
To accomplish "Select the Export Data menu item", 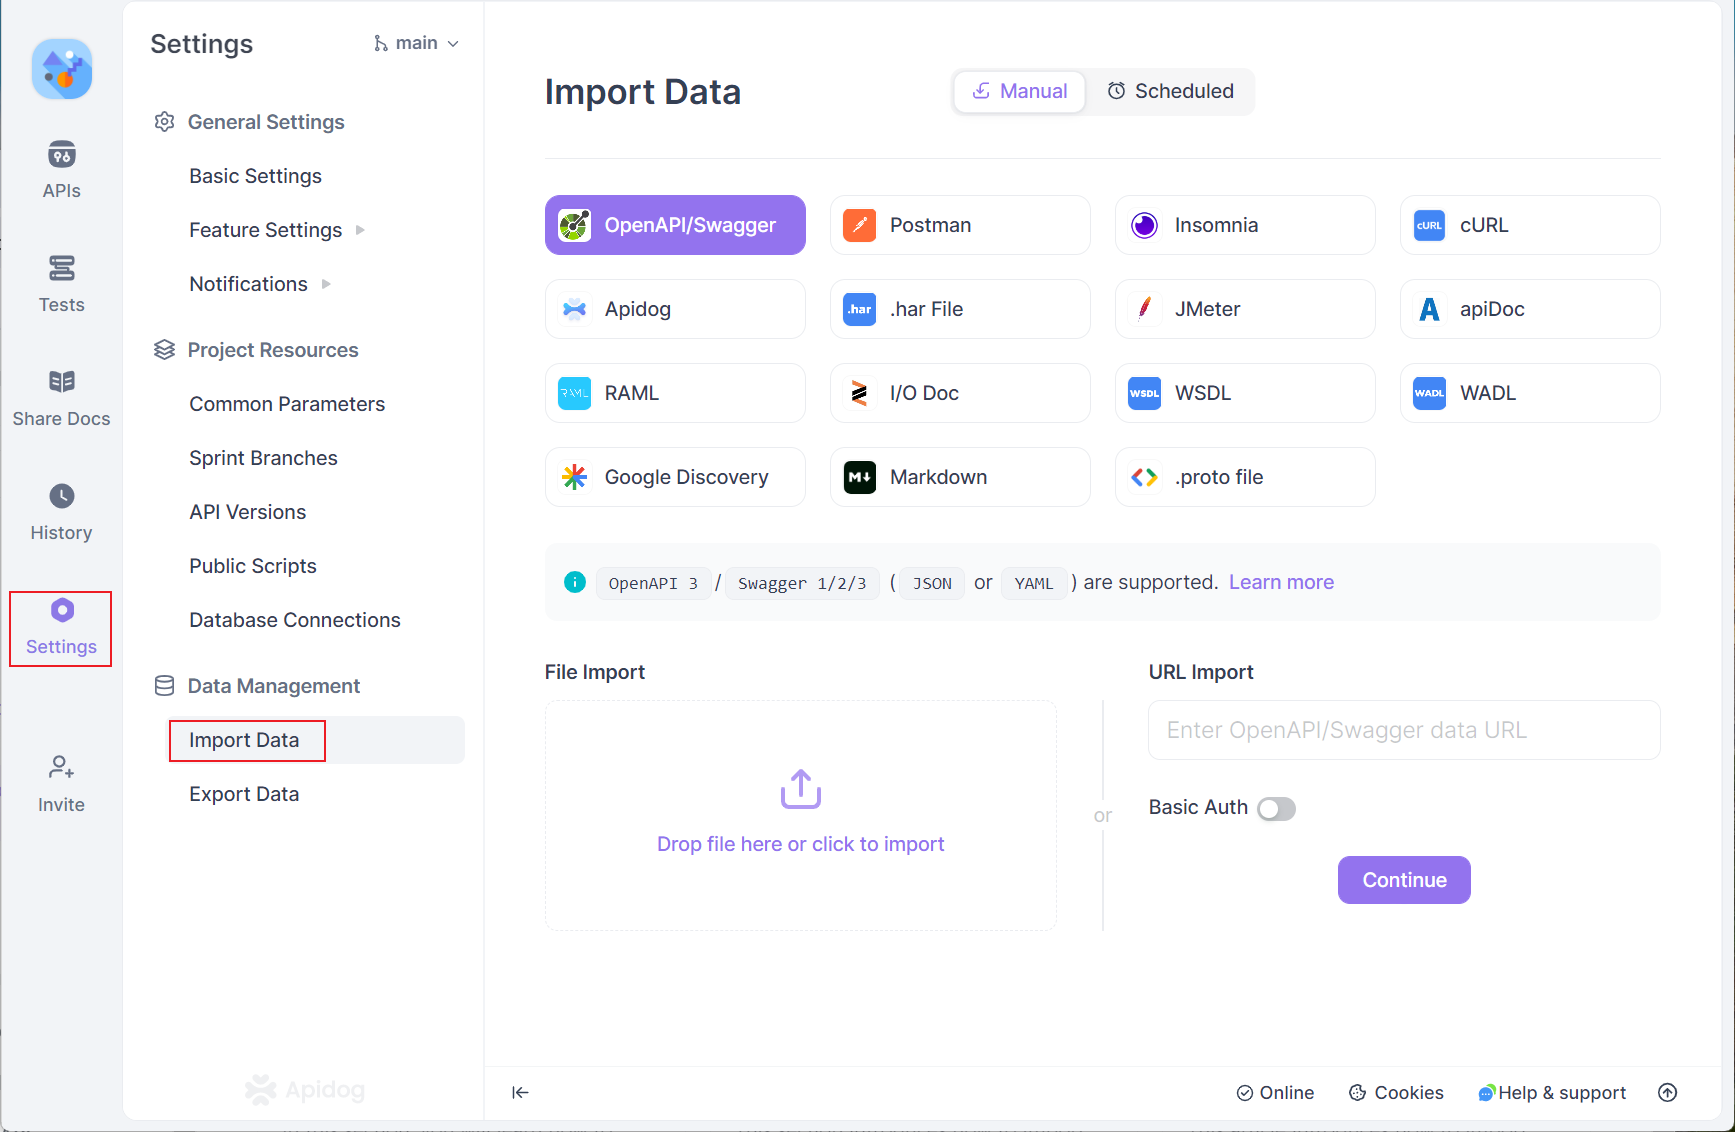I will pos(244,793).
